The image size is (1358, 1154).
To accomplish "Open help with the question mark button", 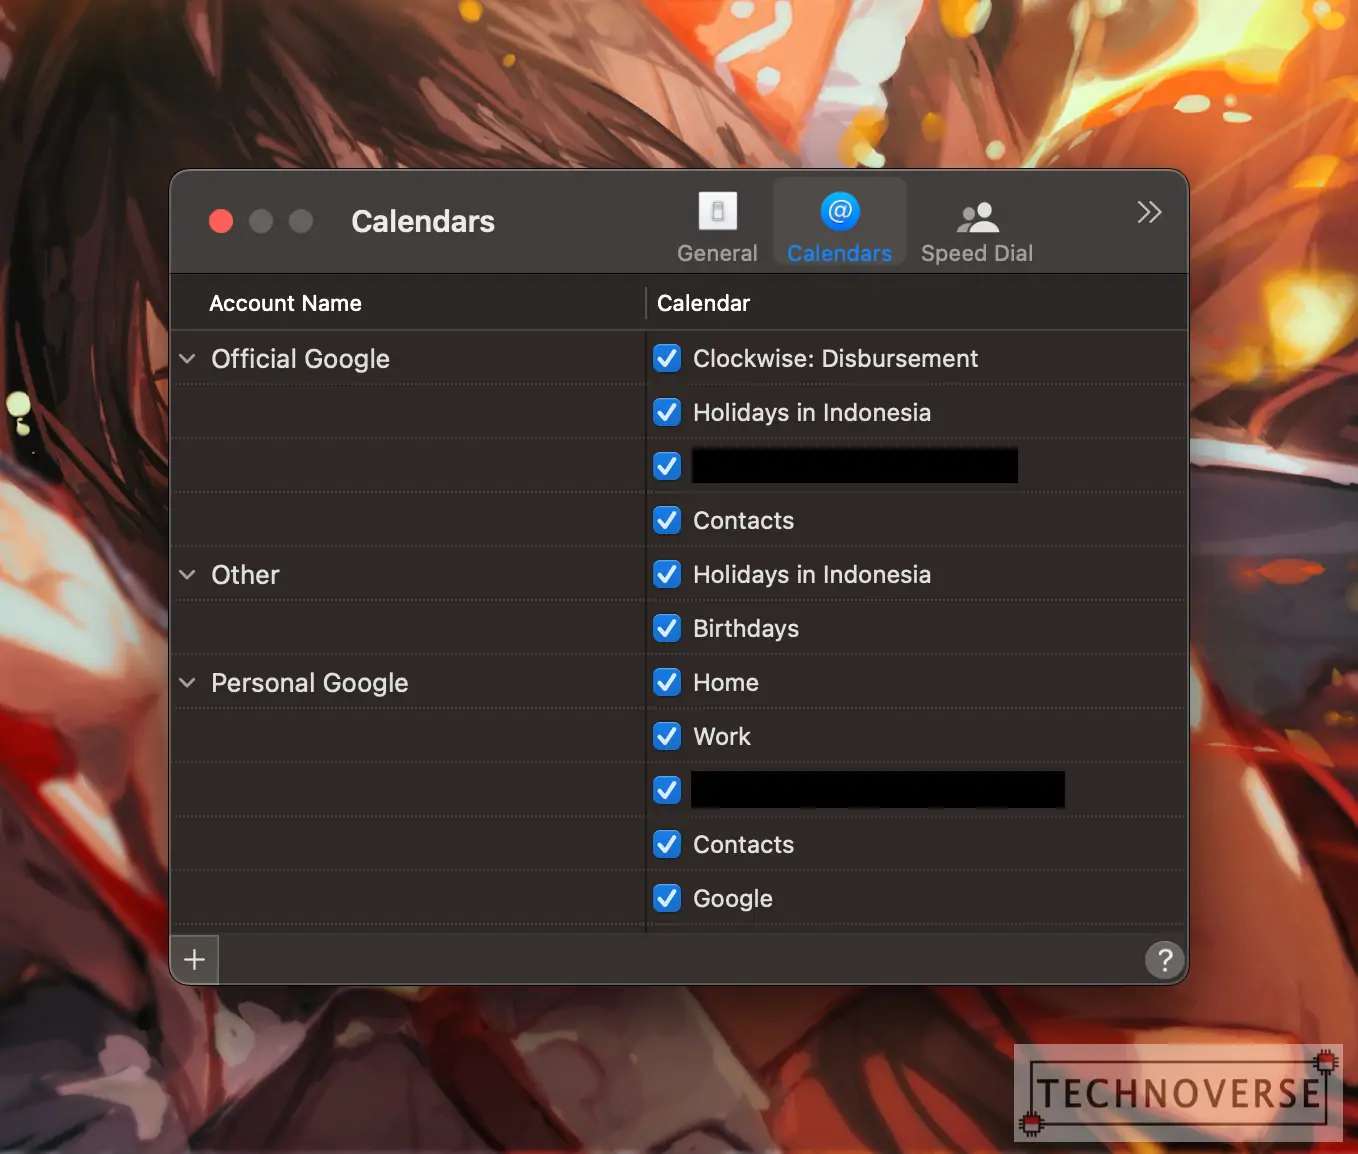I will pos(1165,961).
